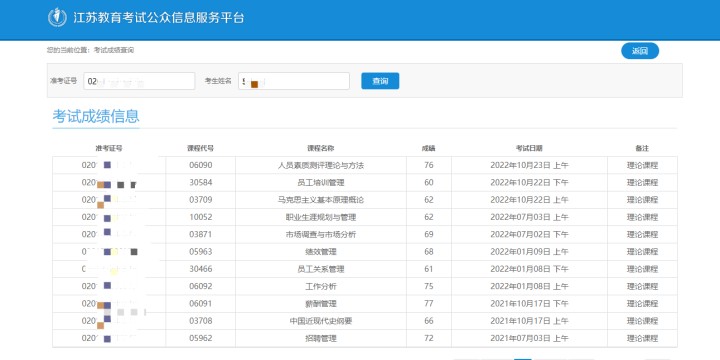
Task: Select course code 03708
Action: tap(201, 321)
